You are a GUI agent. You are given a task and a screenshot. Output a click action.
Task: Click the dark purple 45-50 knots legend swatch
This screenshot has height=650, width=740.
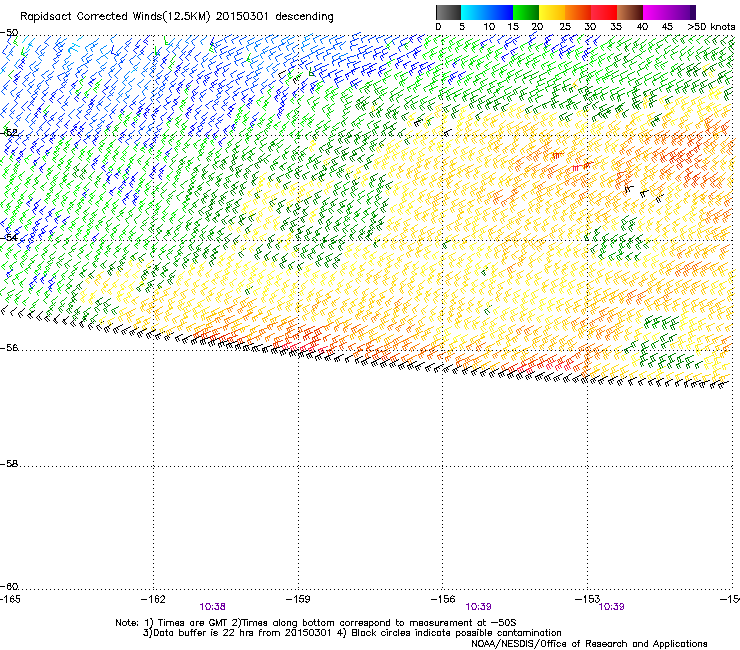tap(682, 12)
